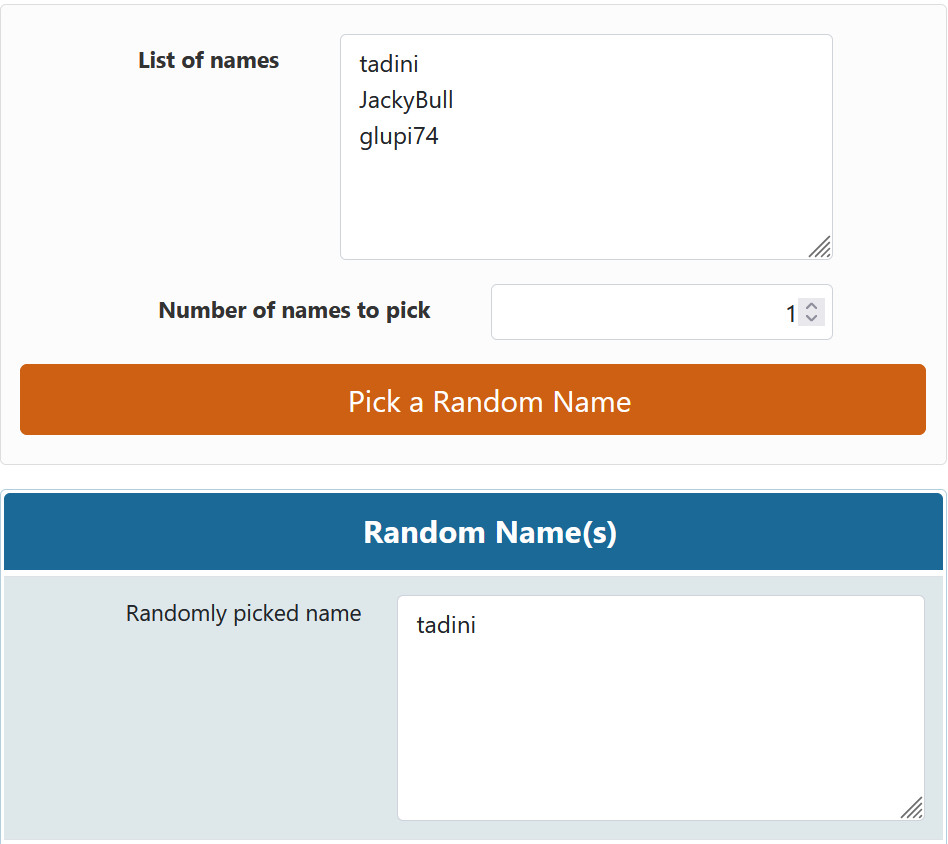
Task: Click the "Number of names to pick" label
Action: 294,311
